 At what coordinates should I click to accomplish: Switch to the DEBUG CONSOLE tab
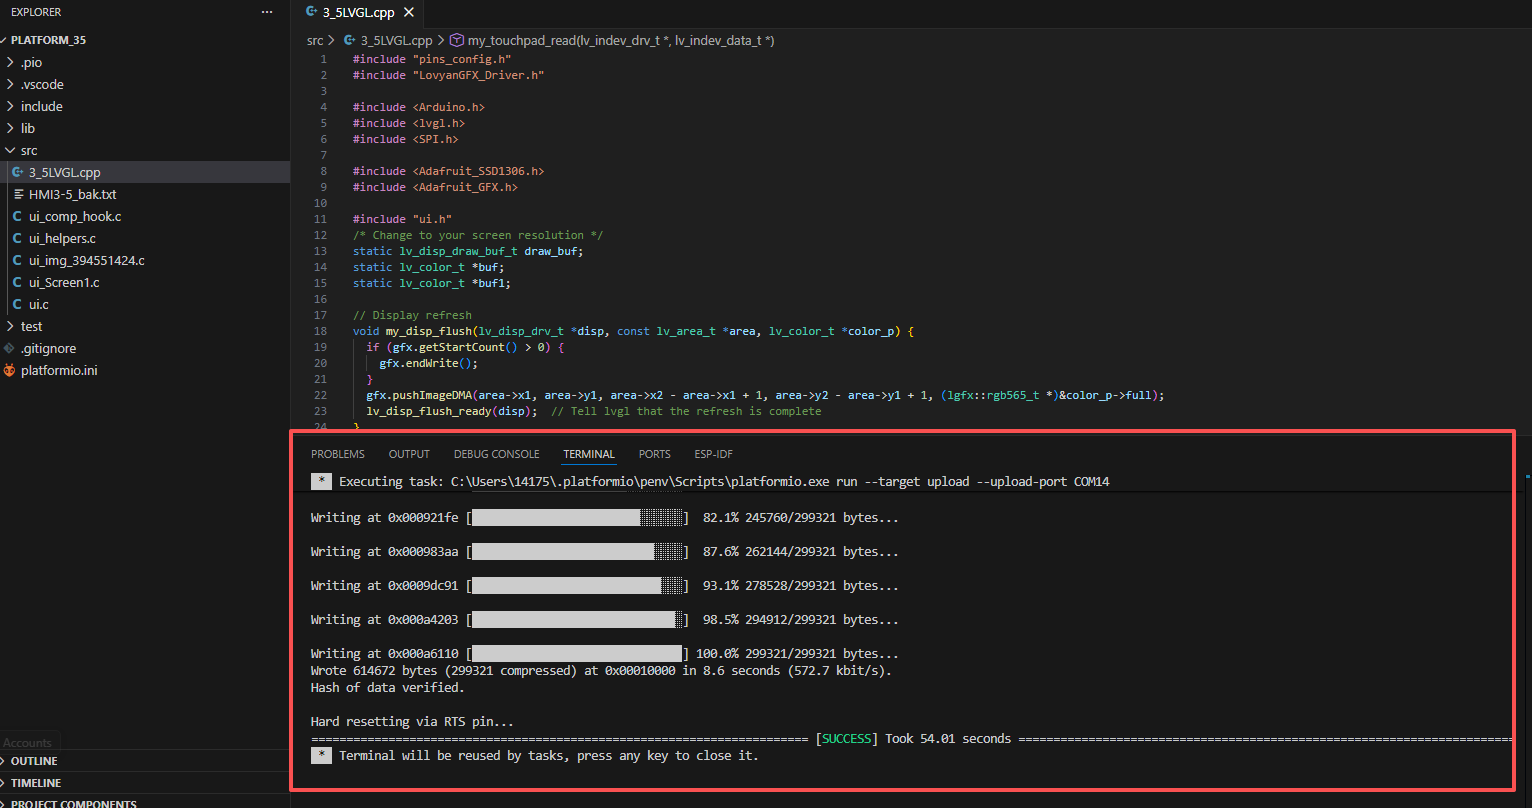click(496, 454)
